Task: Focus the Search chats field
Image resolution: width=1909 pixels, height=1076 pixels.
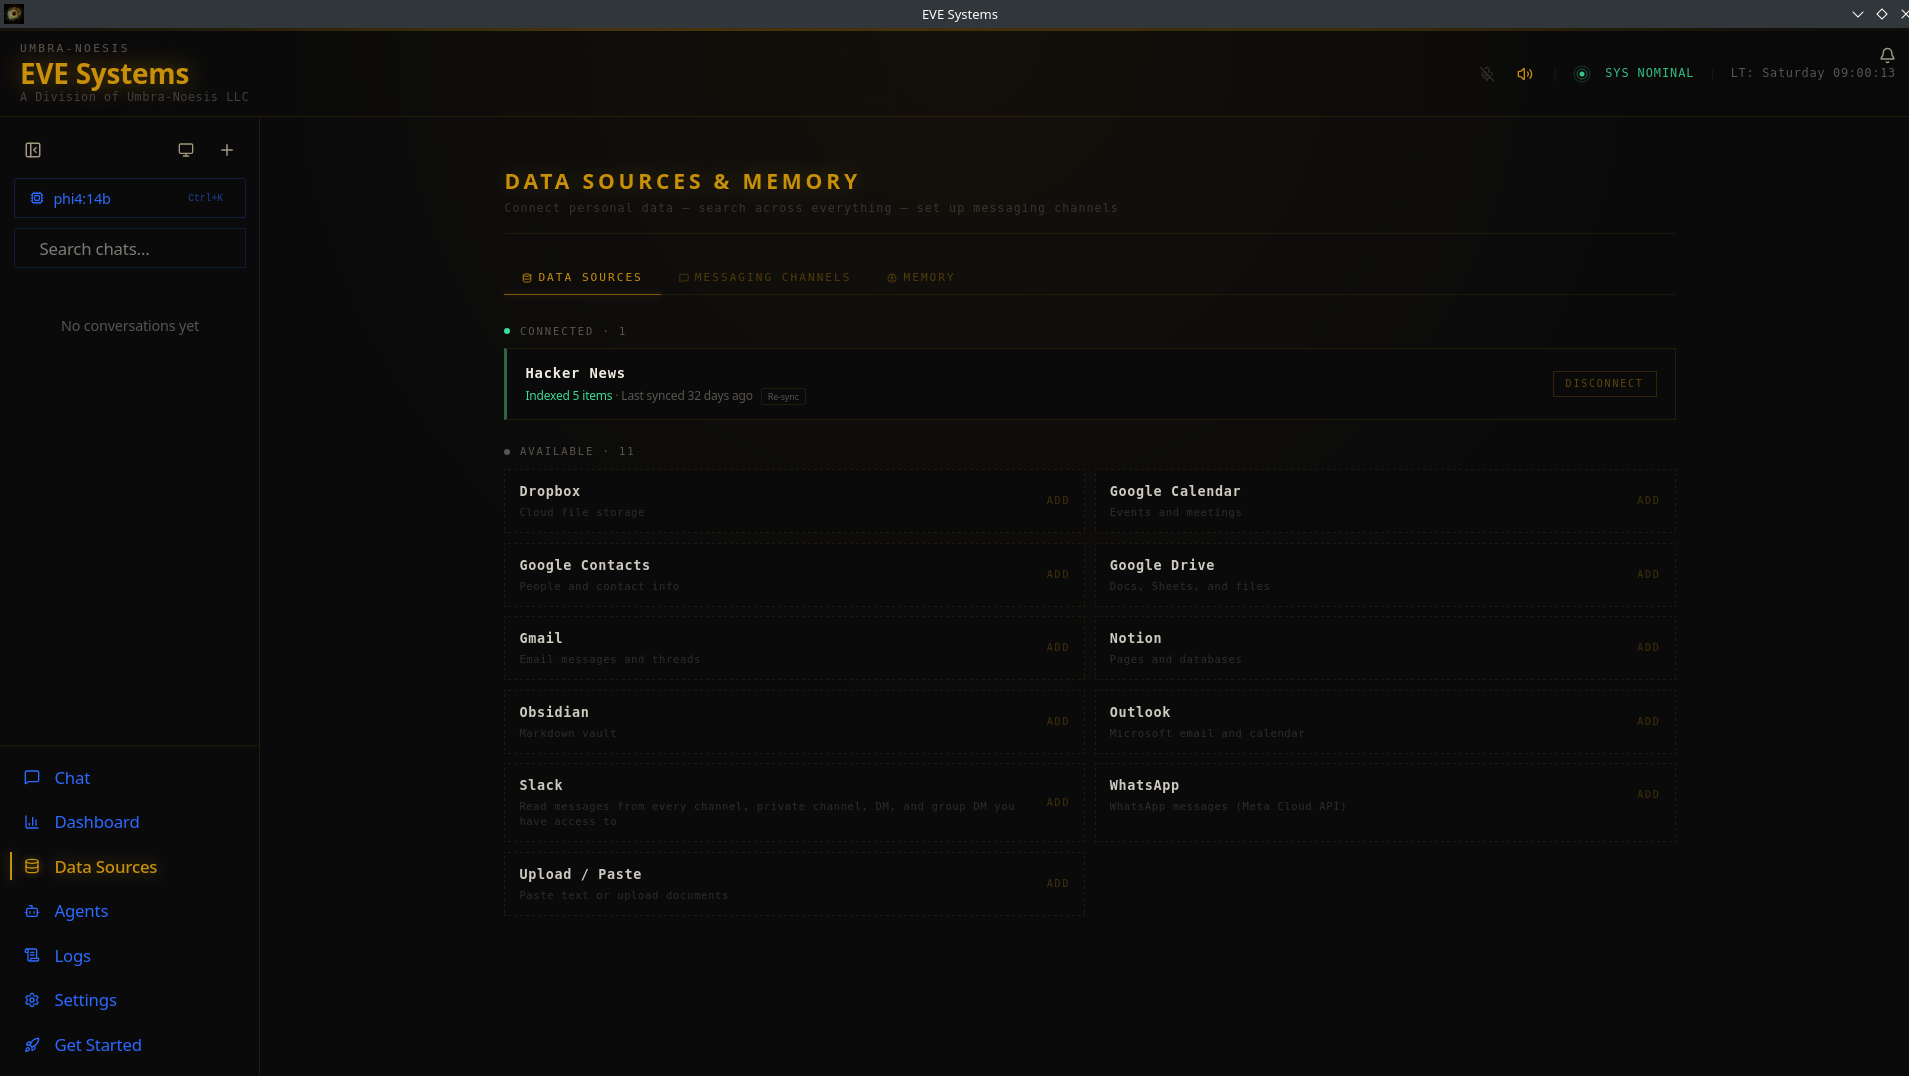Action: click(x=130, y=248)
